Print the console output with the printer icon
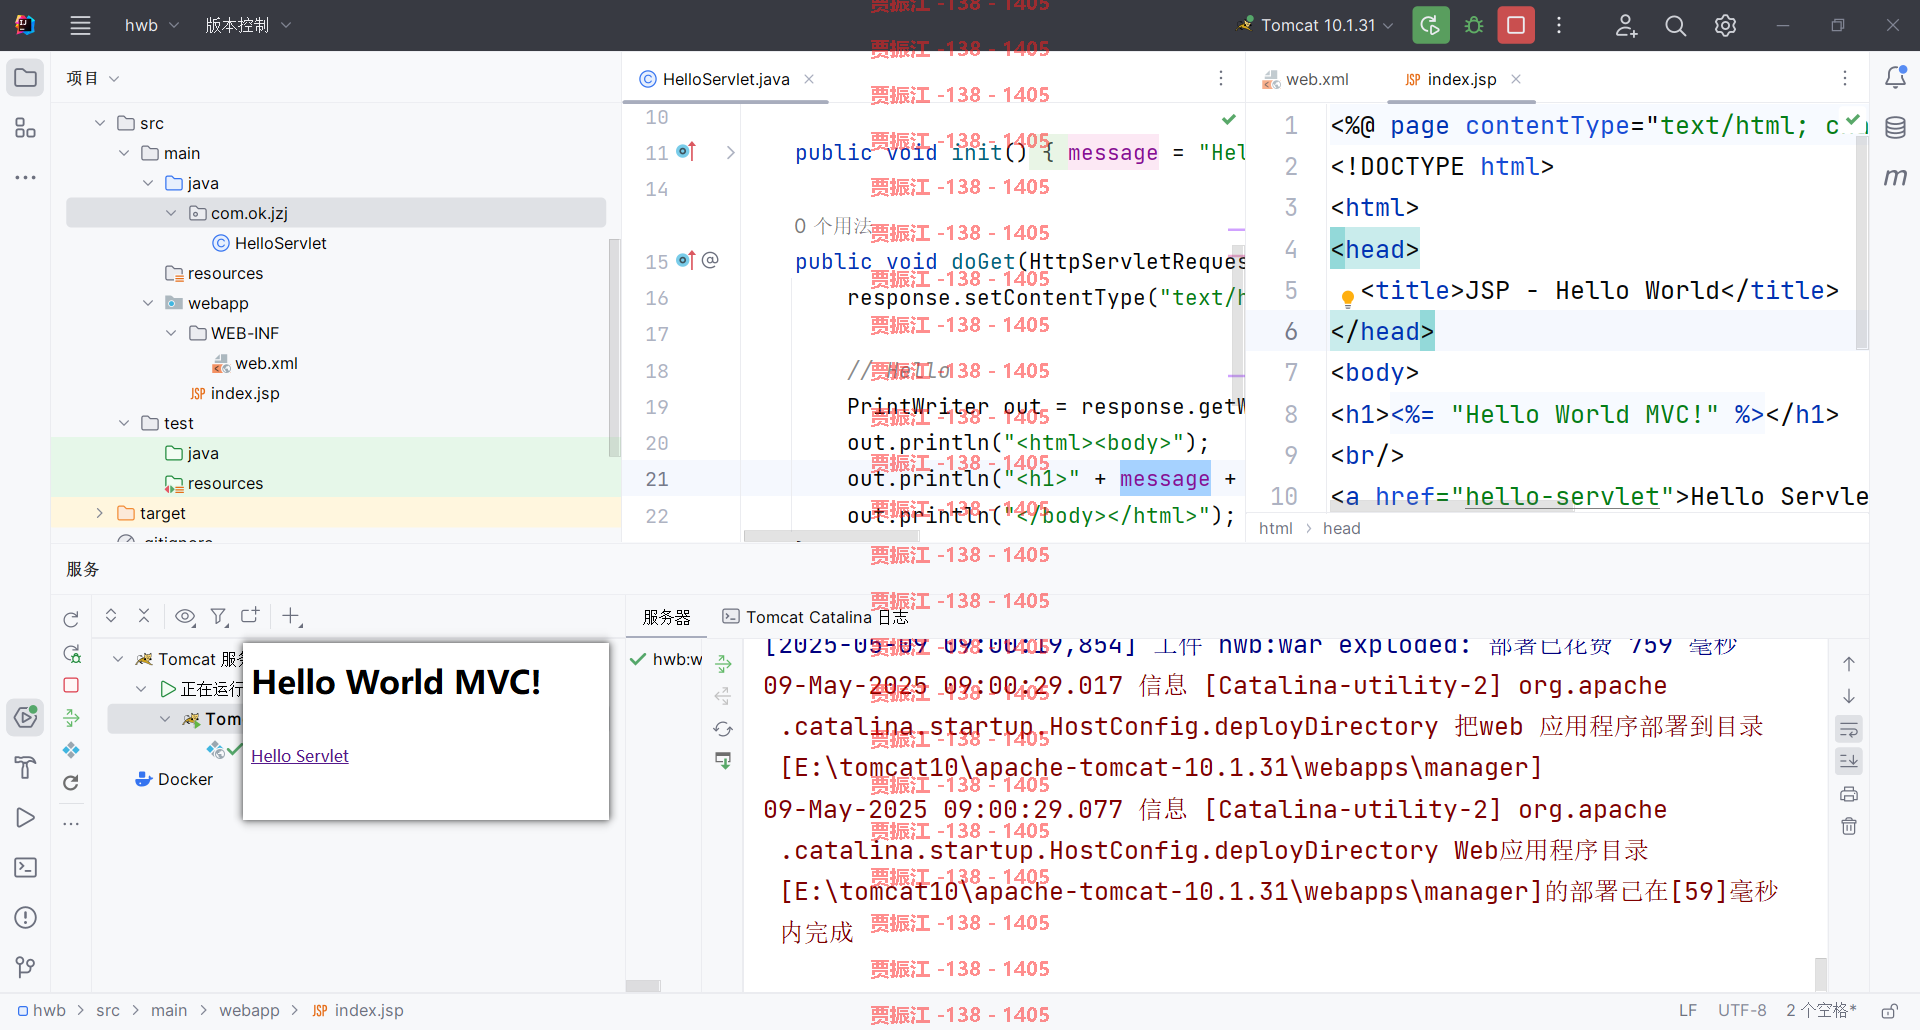 pyautogui.click(x=1849, y=794)
